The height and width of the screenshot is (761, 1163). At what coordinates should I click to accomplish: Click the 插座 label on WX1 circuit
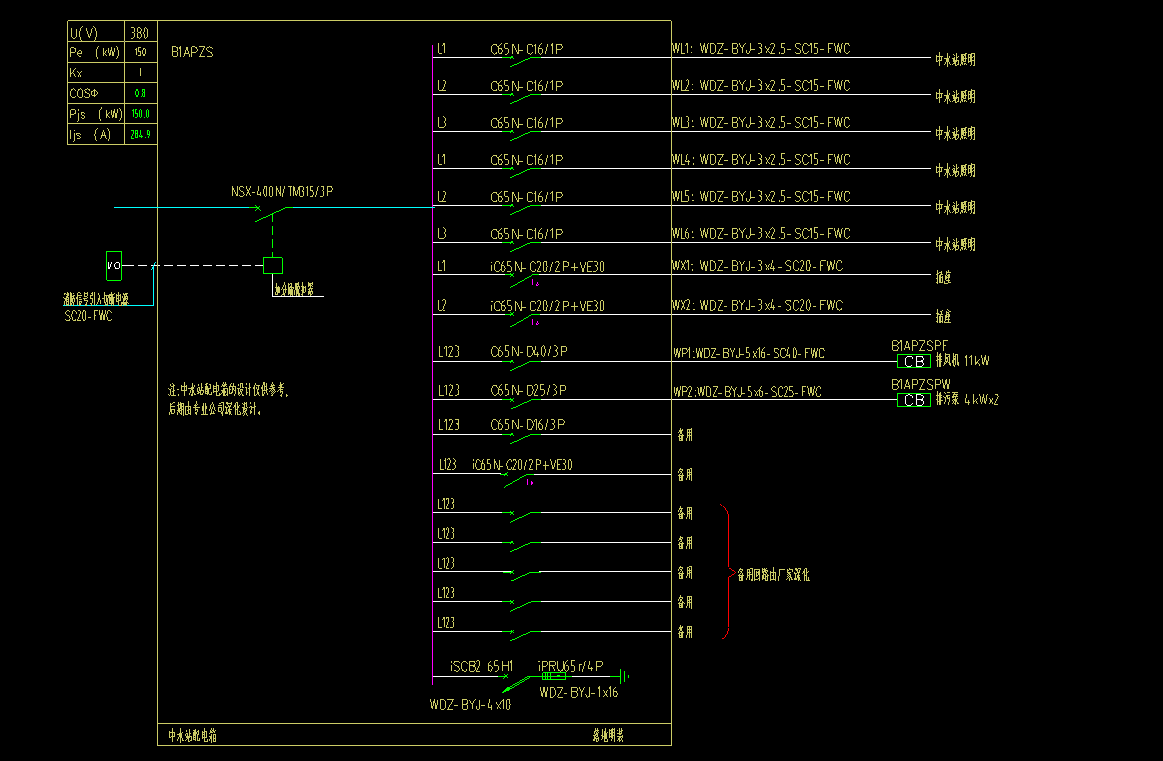pyautogui.click(x=943, y=277)
